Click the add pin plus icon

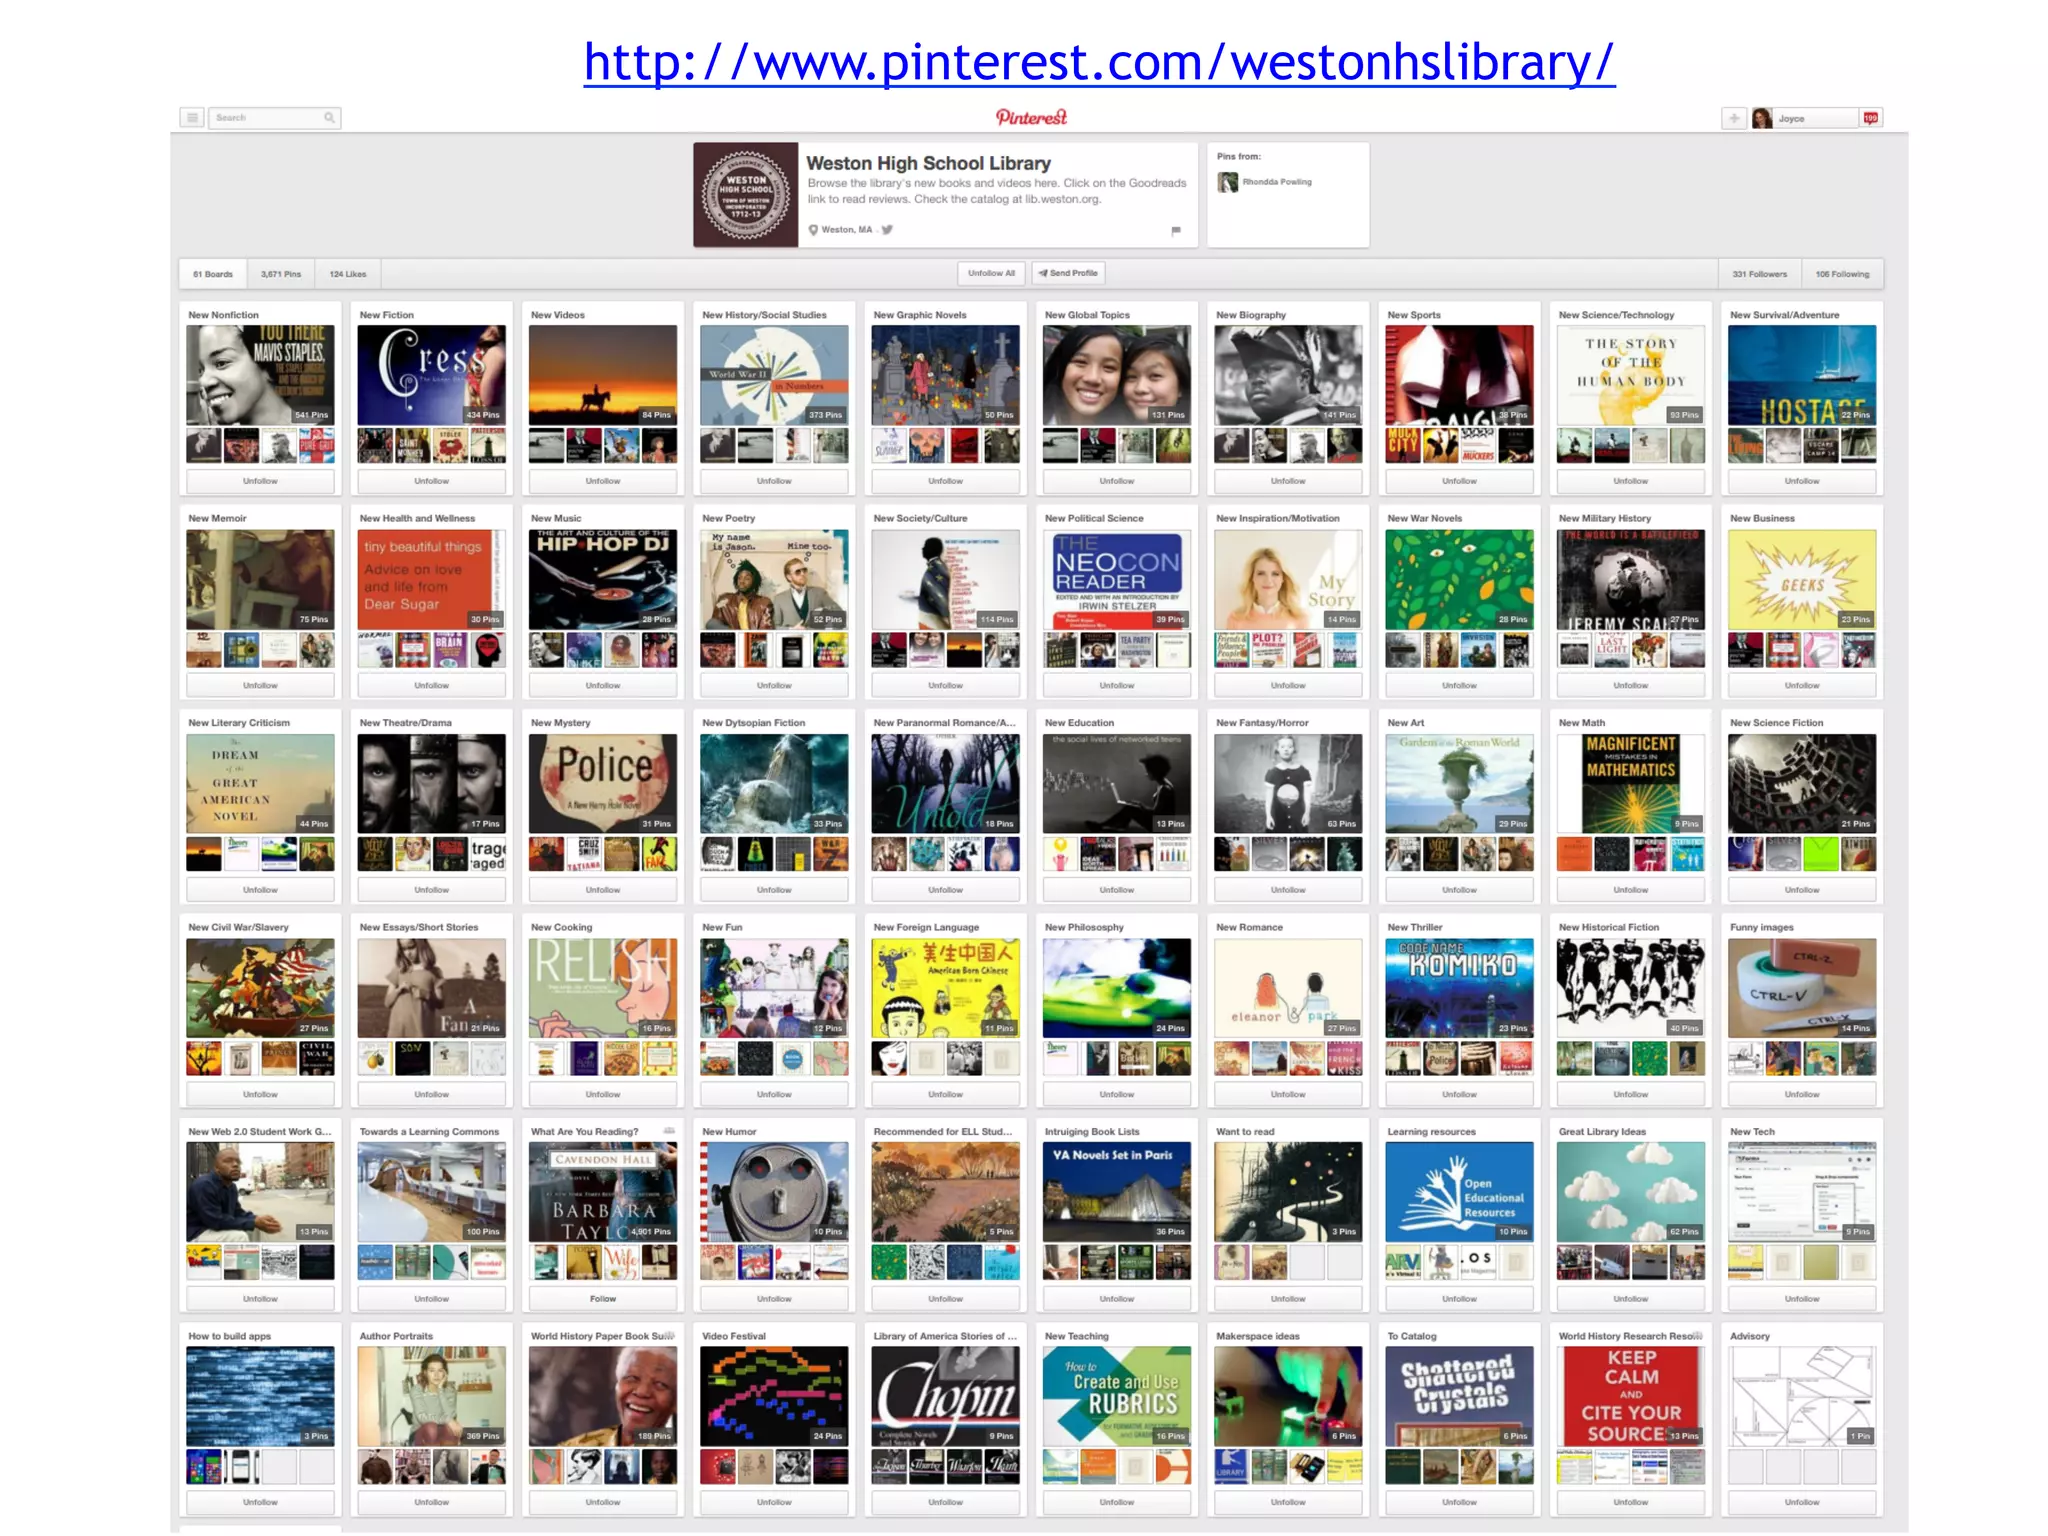click(1733, 119)
